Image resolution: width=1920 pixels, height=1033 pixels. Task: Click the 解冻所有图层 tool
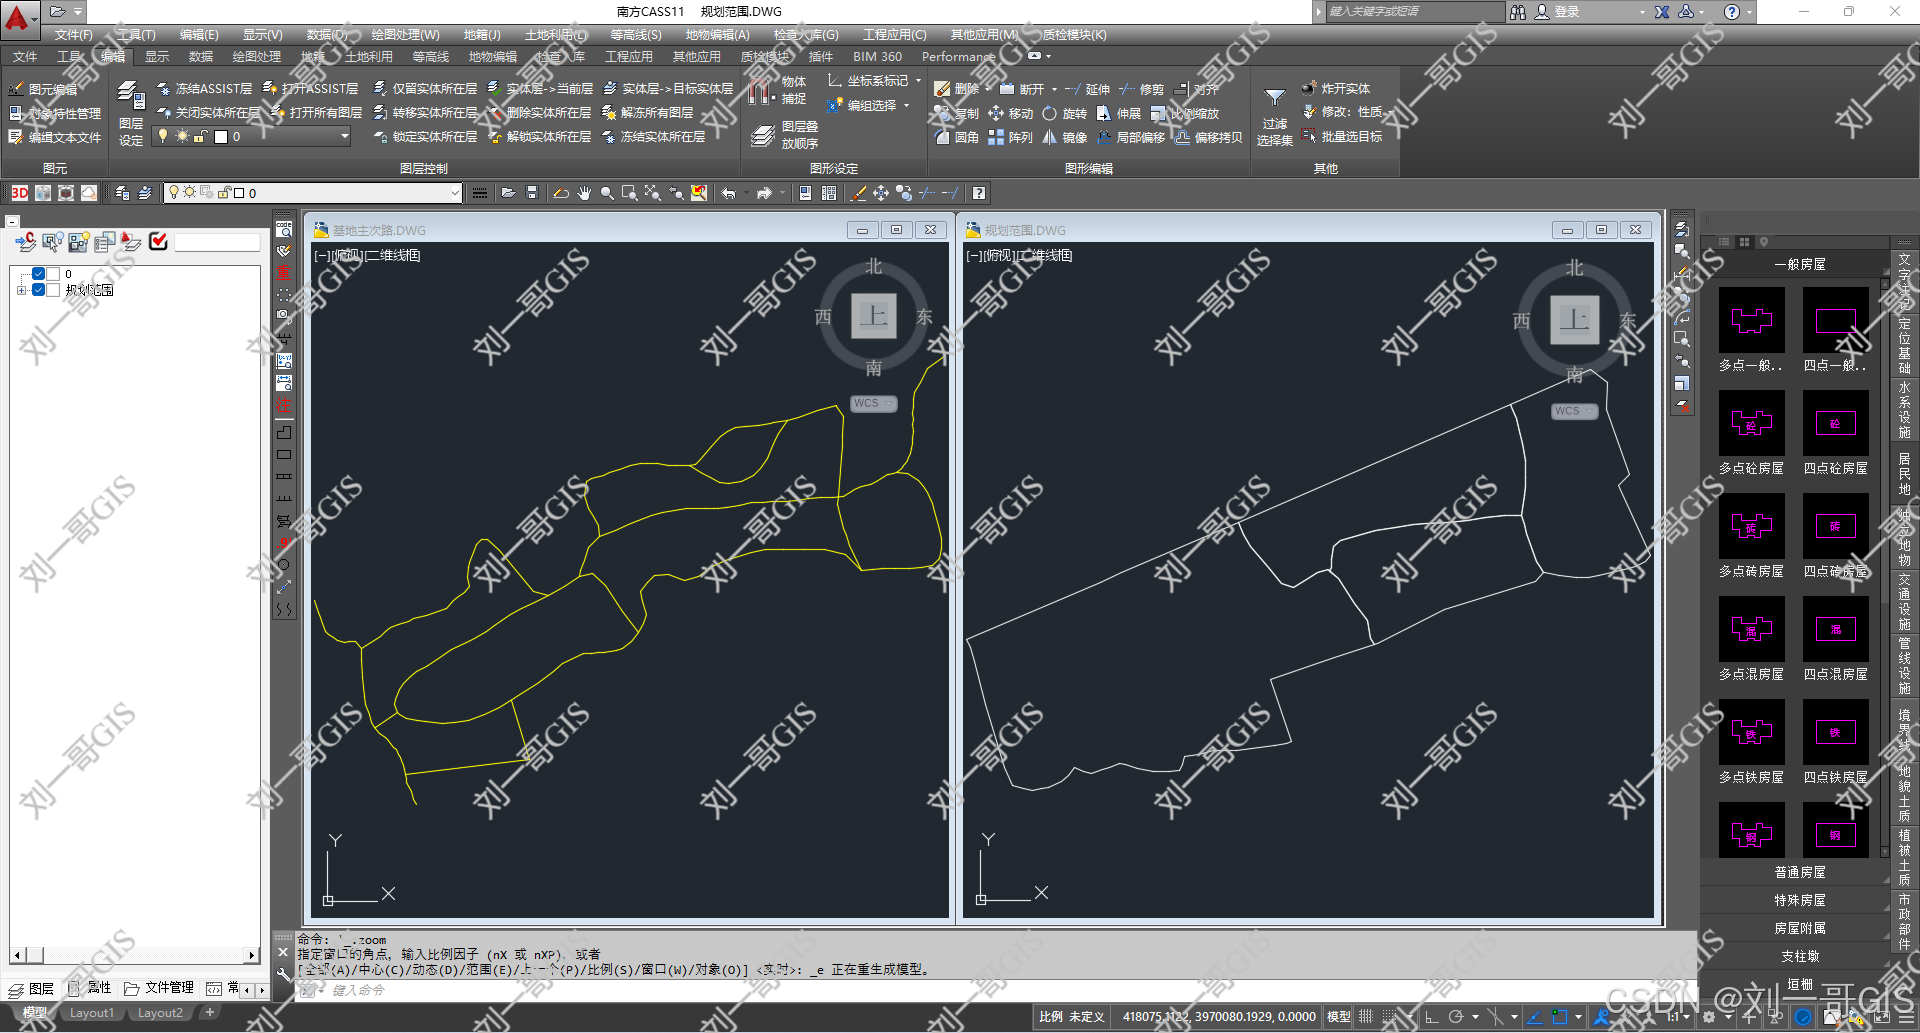[648, 113]
